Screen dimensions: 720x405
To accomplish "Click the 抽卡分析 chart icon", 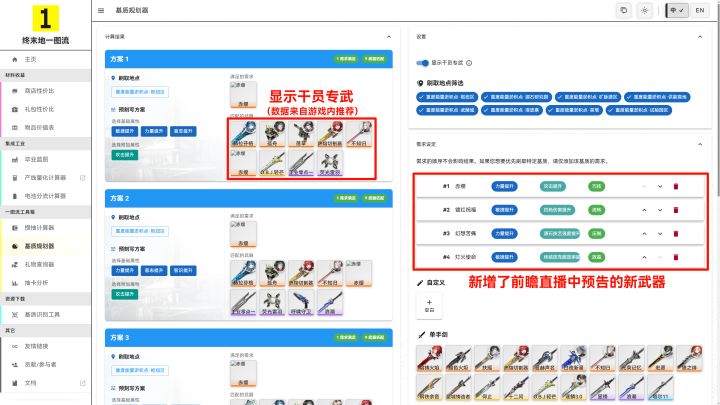I will coord(15,283).
